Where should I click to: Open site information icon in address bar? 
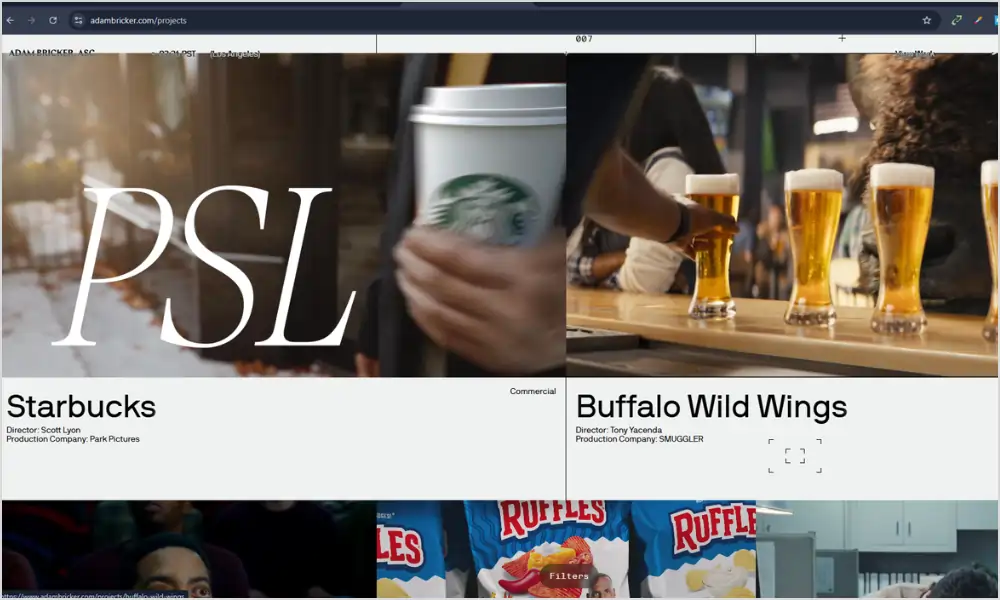(78, 20)
